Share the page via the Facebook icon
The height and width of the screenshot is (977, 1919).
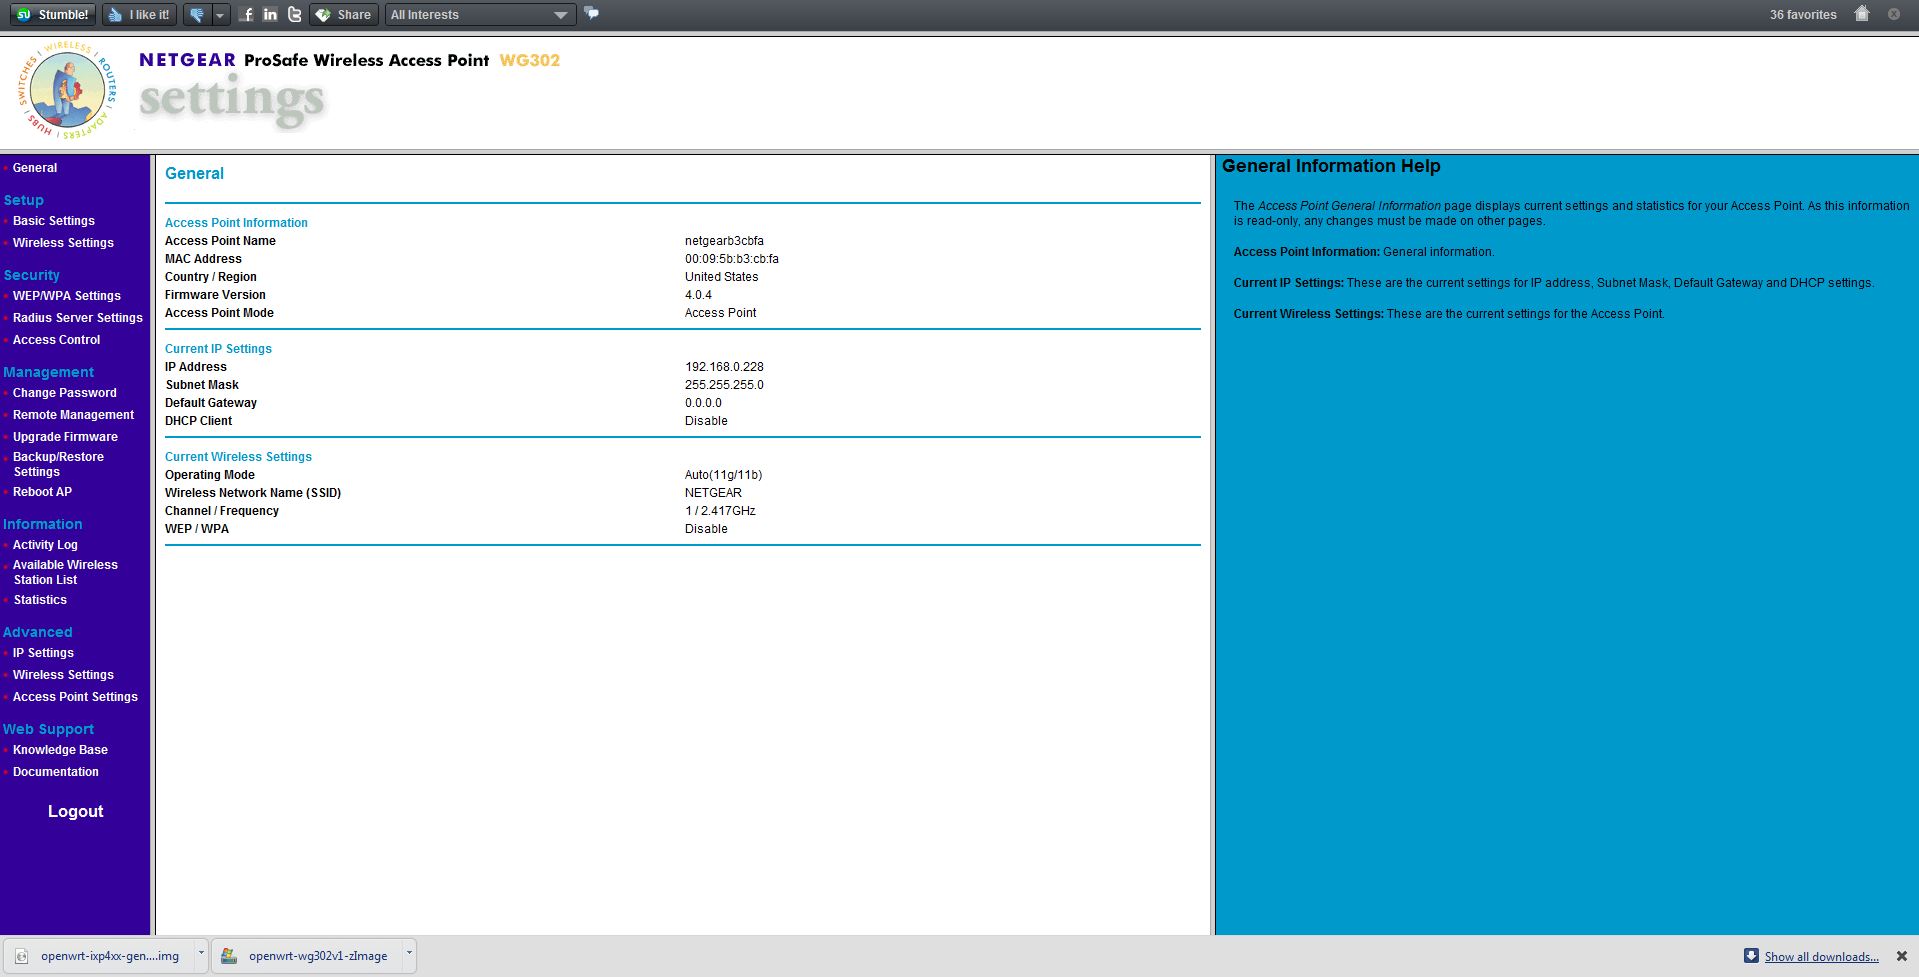[x=246, y=14]
